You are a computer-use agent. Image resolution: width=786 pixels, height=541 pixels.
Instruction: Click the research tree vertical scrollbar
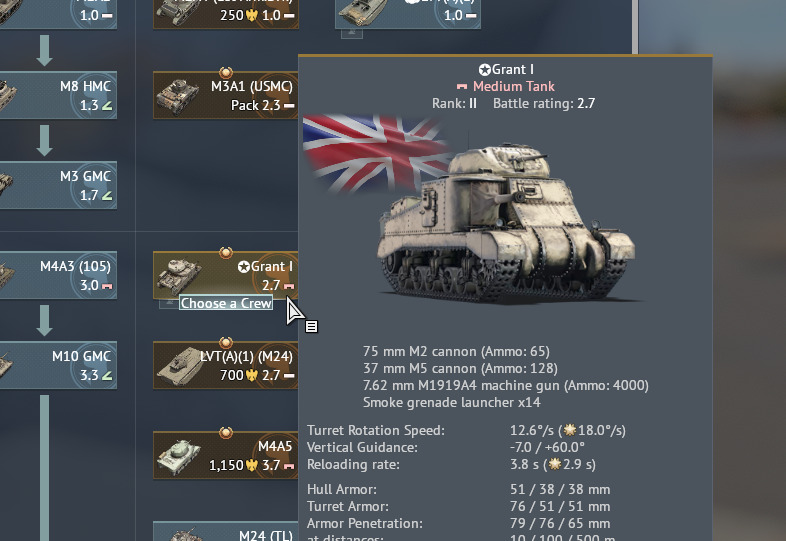635,27
